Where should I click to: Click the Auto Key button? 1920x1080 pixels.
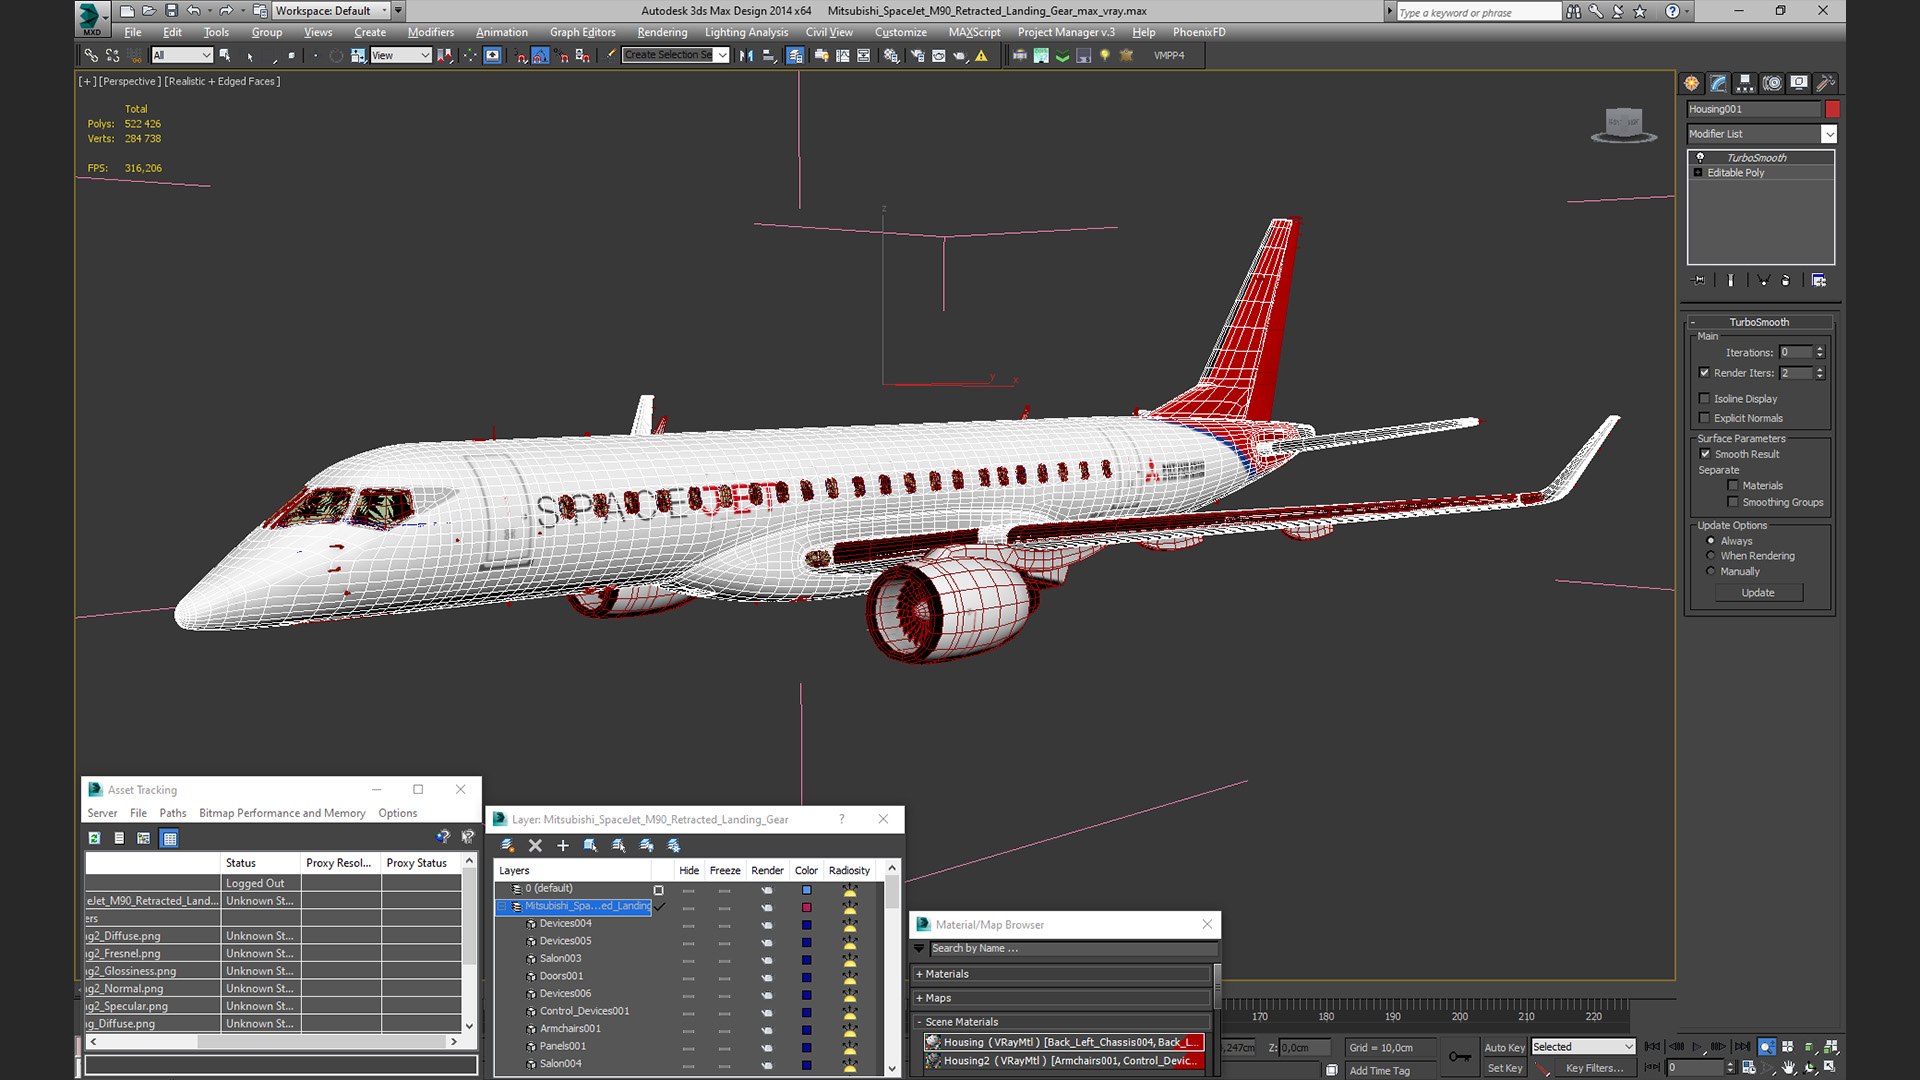pyautogui.click(x=1504, y=1047)
